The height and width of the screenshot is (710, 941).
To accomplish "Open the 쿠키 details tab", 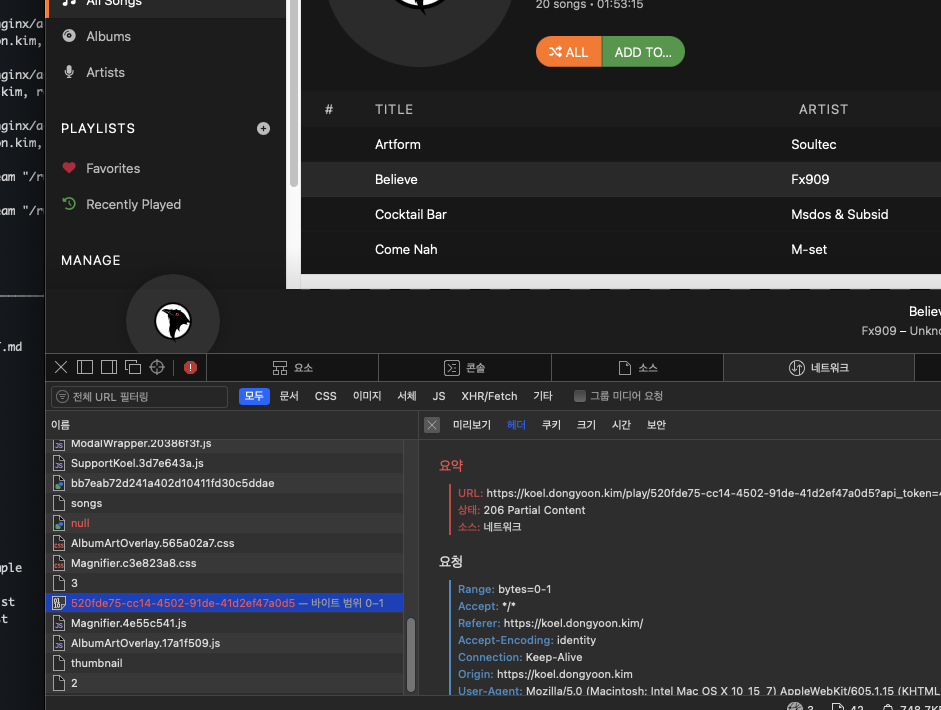I will [551, 424].
